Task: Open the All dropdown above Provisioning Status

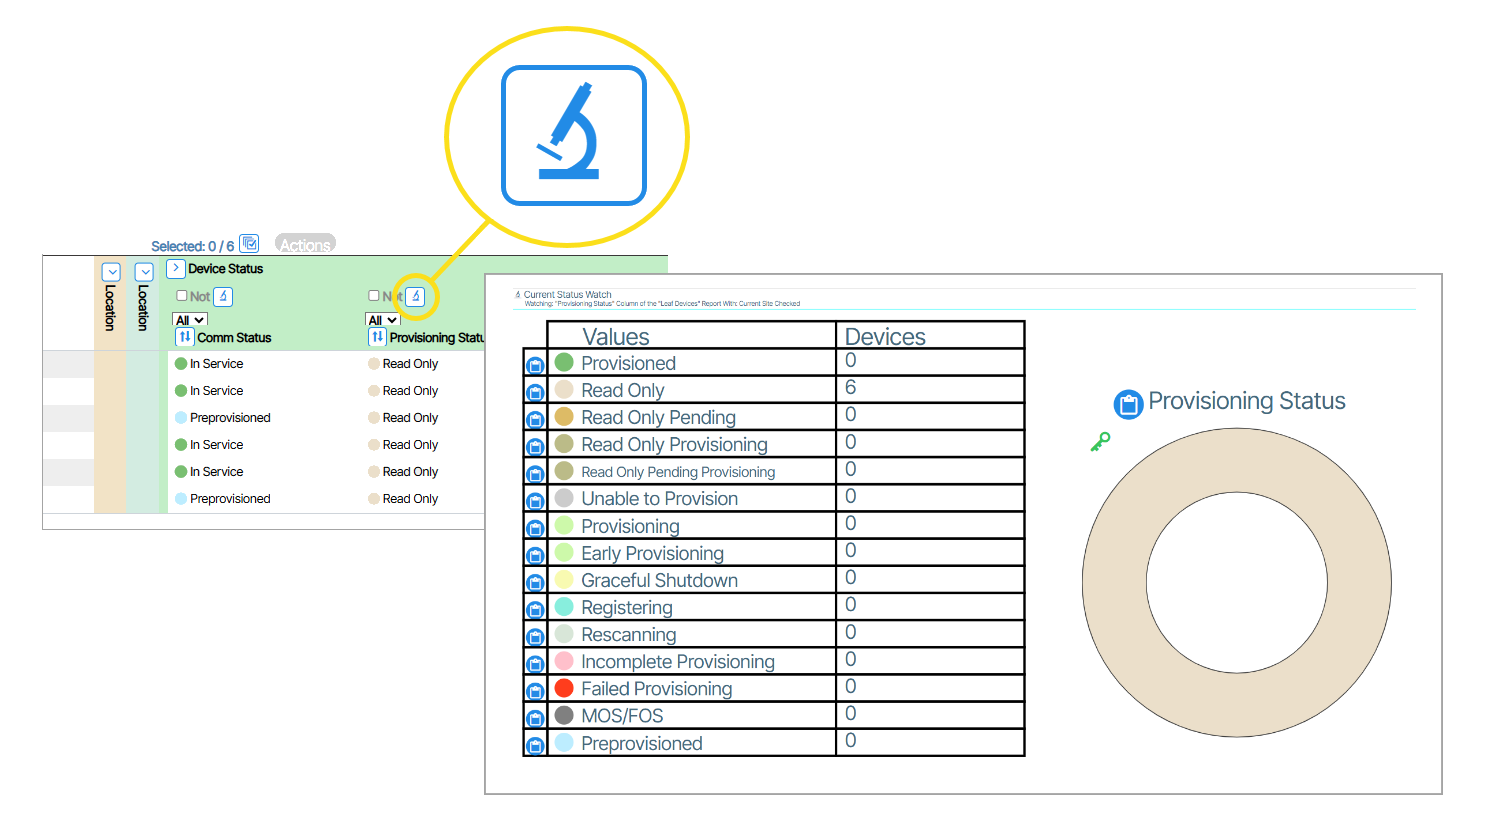Action: point(382,320)
